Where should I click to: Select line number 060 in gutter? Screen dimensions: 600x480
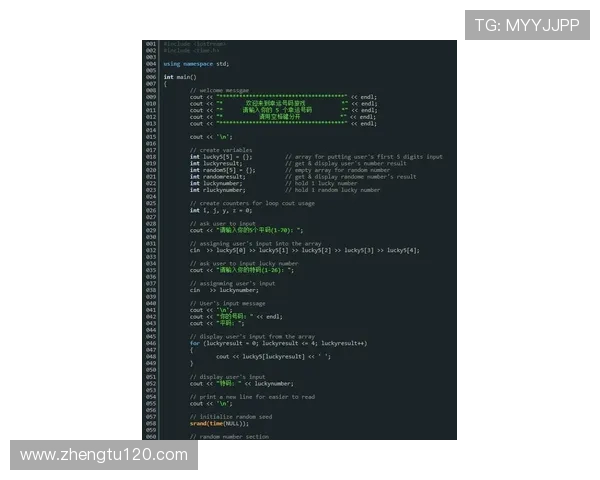(151, 437)
